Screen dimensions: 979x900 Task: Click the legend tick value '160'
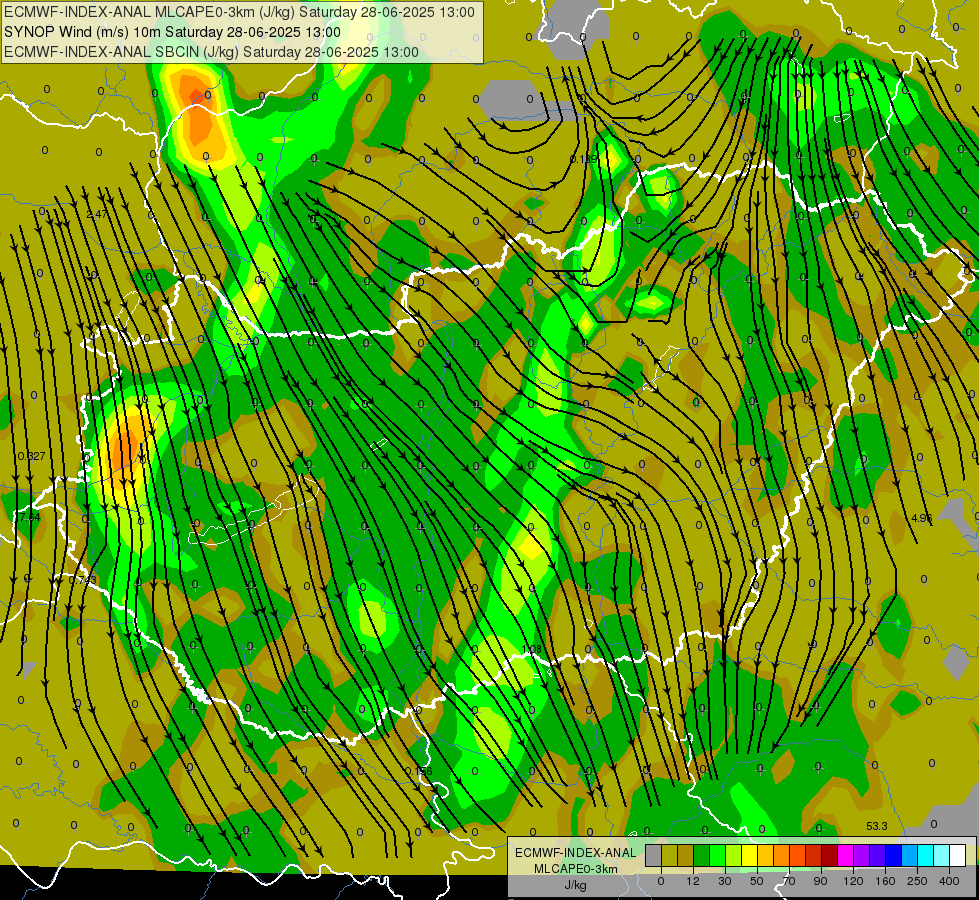(885, 881)
